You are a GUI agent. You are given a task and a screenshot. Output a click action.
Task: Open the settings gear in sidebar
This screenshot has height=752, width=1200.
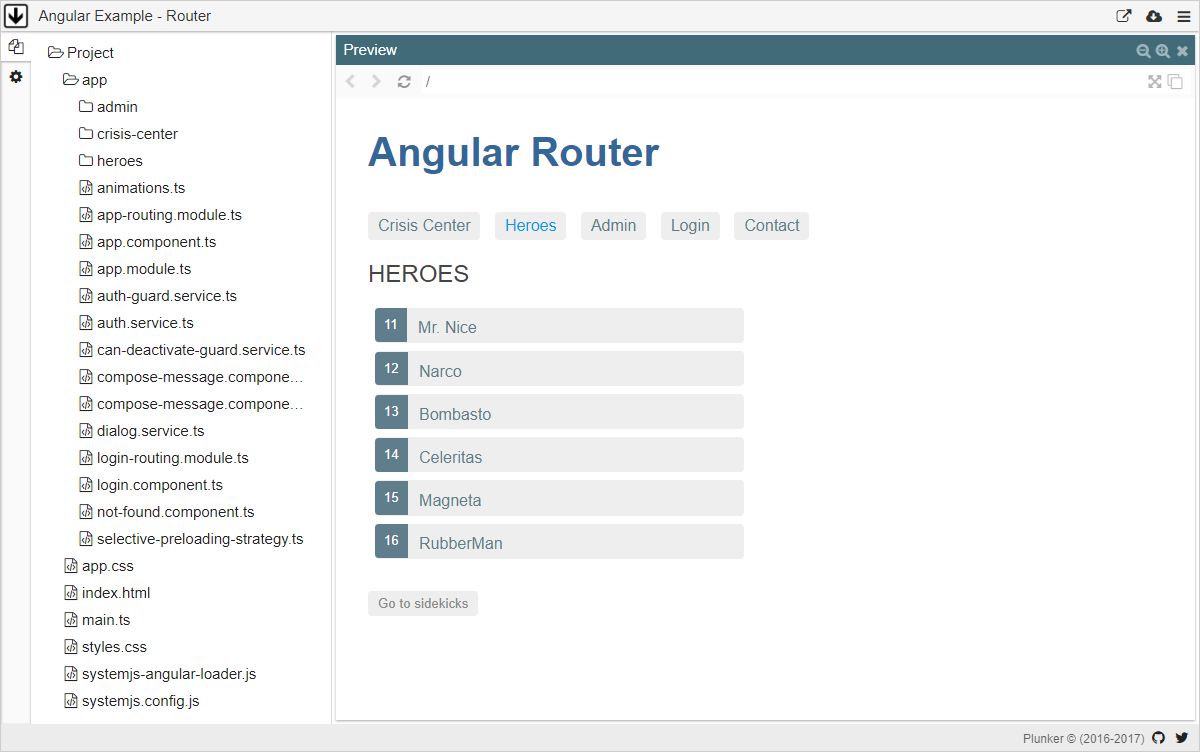click(16, 77)
